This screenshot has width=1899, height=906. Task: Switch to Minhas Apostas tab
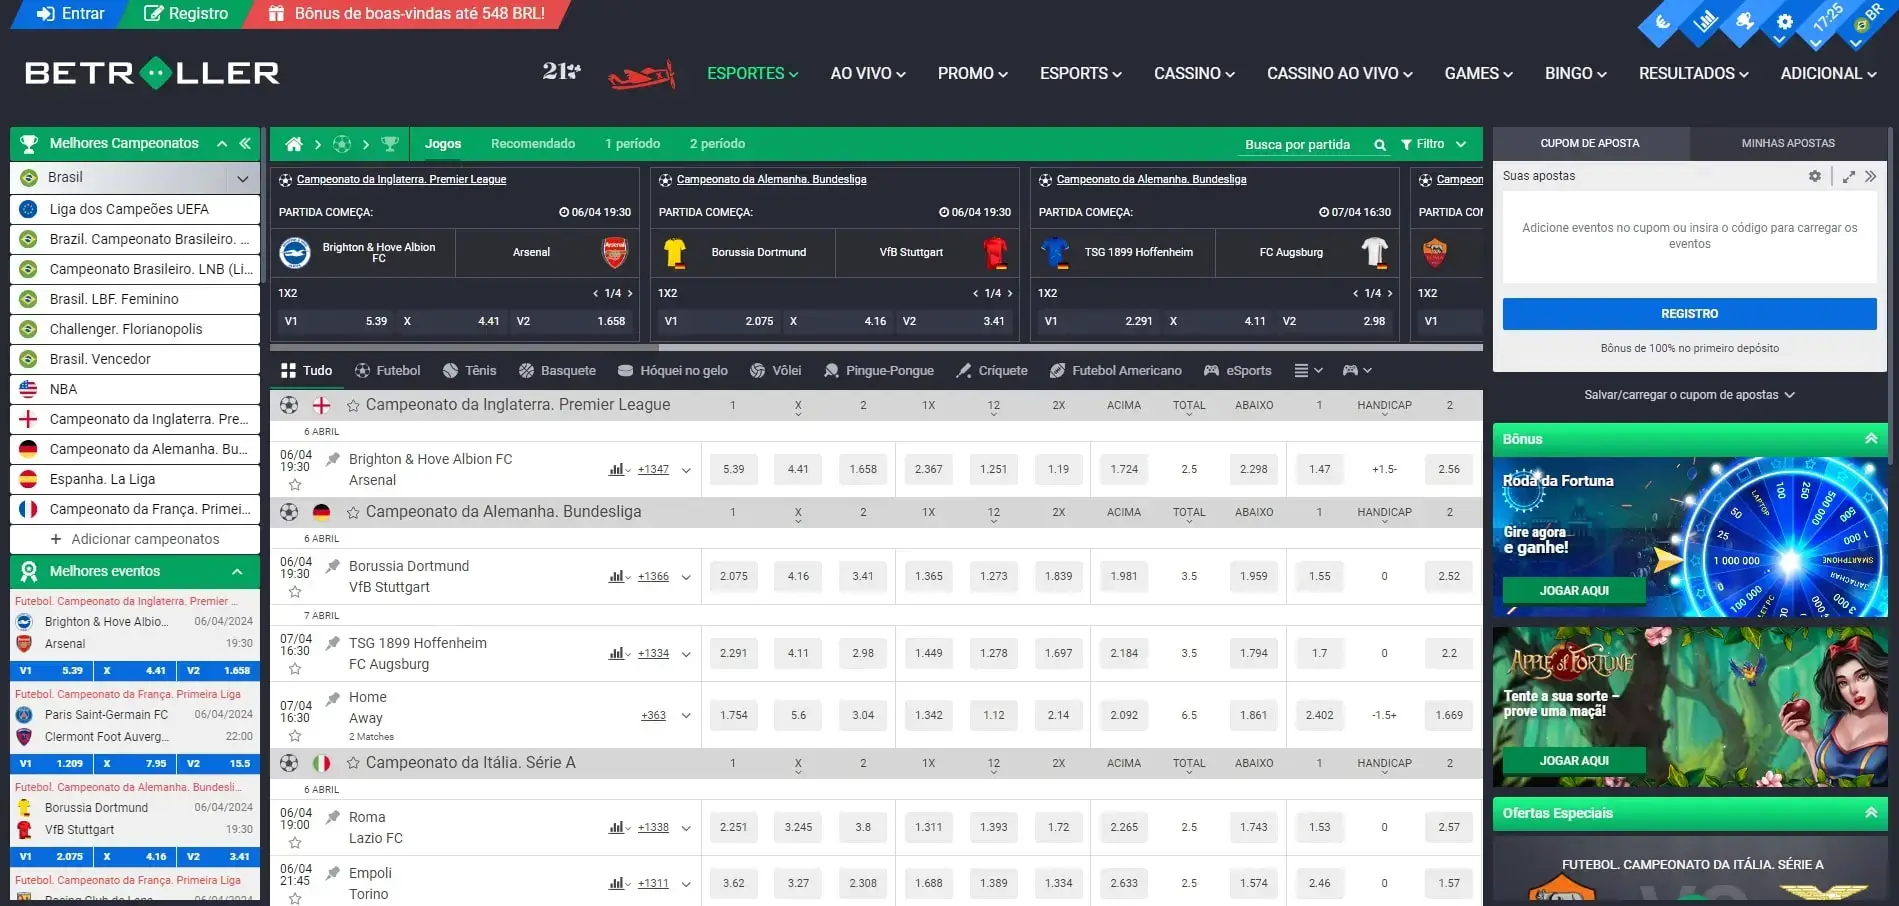click(x=1787, y=143)
